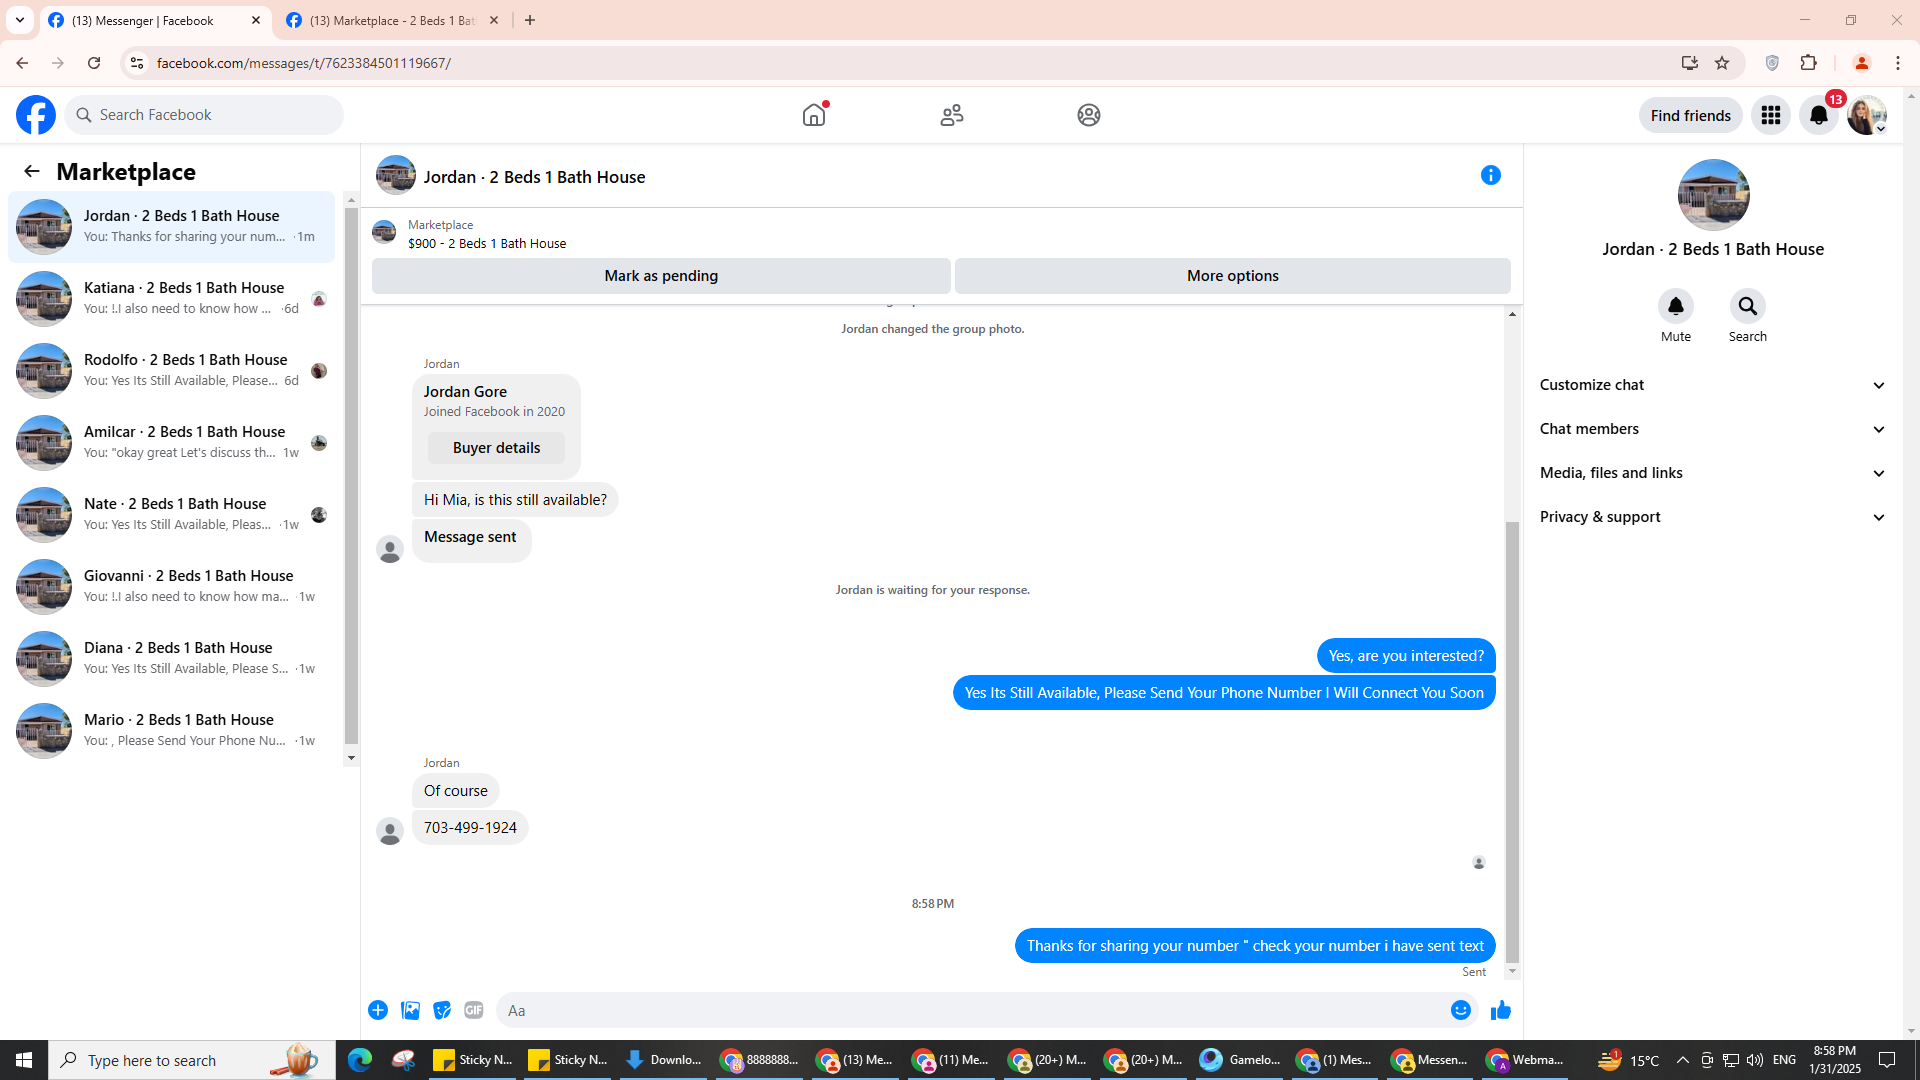Switch to the Marketplace - 2 Beds tab
Screen dimensions: 1920x1080
392,20
